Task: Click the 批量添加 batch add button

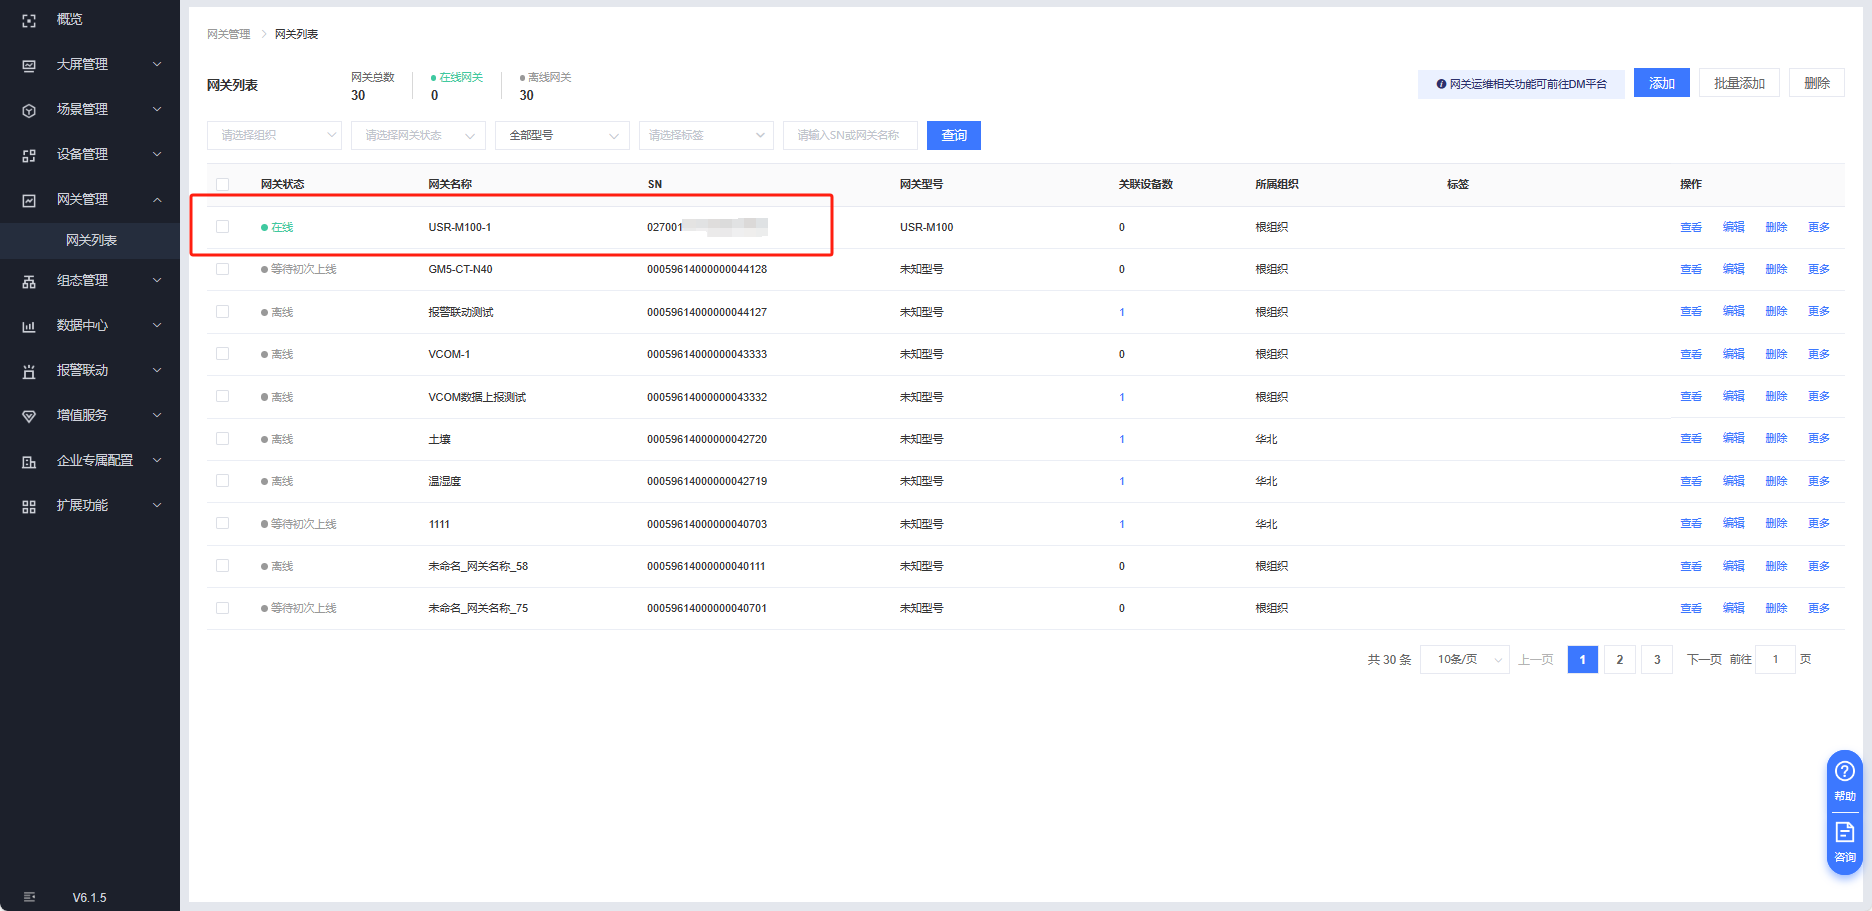Action: (1738, 83)
